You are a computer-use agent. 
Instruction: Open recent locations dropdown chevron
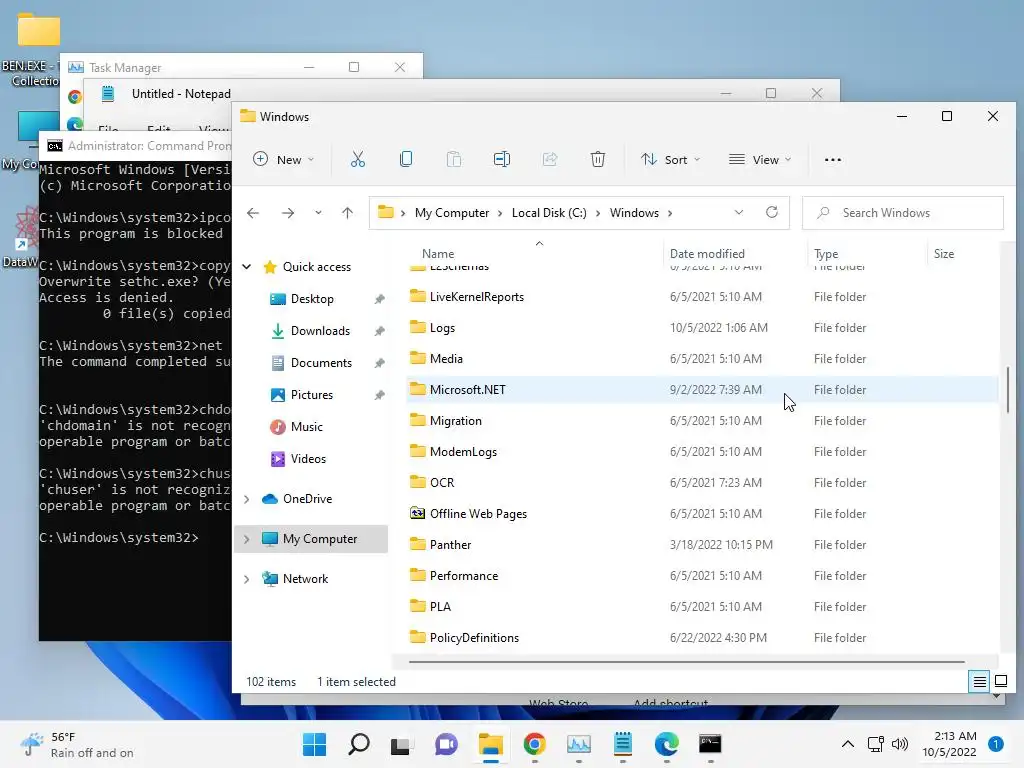point(318,213)
